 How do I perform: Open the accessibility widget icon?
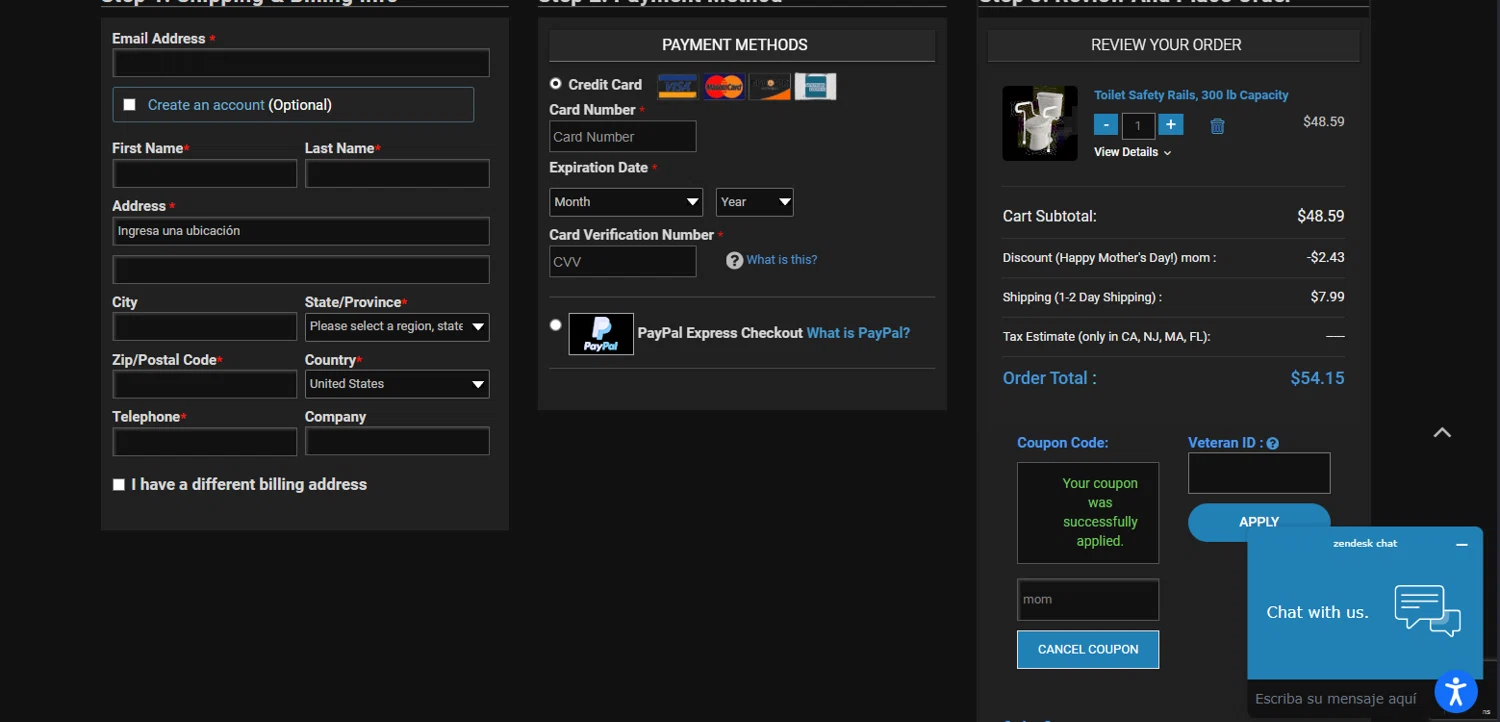[x=1455, y=691]
